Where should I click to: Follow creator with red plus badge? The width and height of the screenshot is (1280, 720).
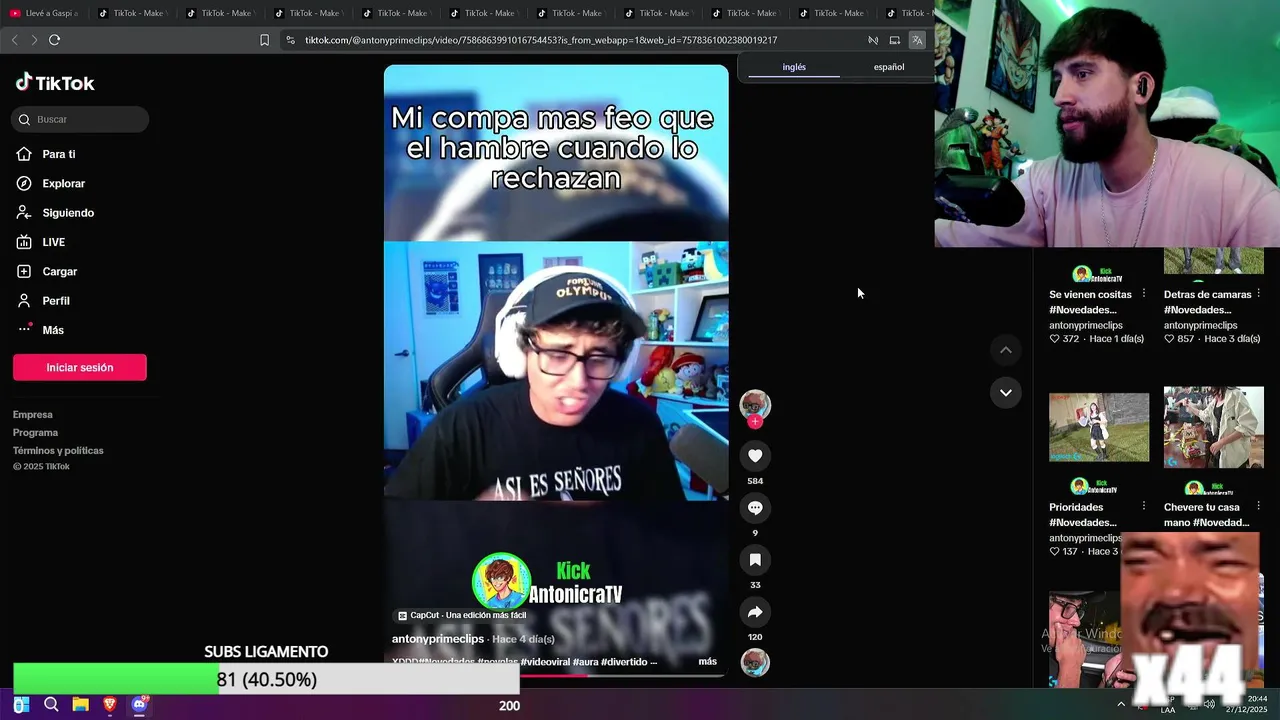coord(755,422)
